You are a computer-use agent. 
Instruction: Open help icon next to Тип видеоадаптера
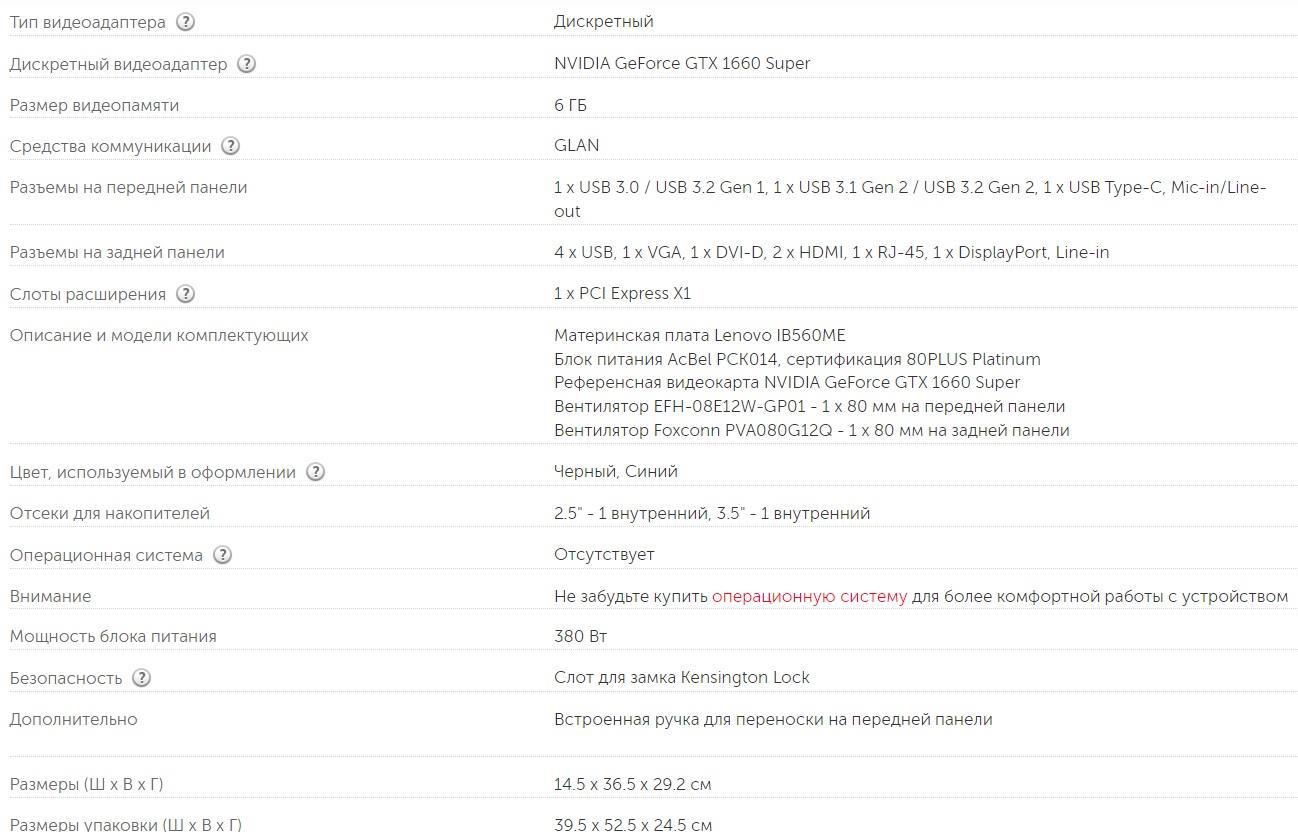pyautogui.click(x=185, y=22)
